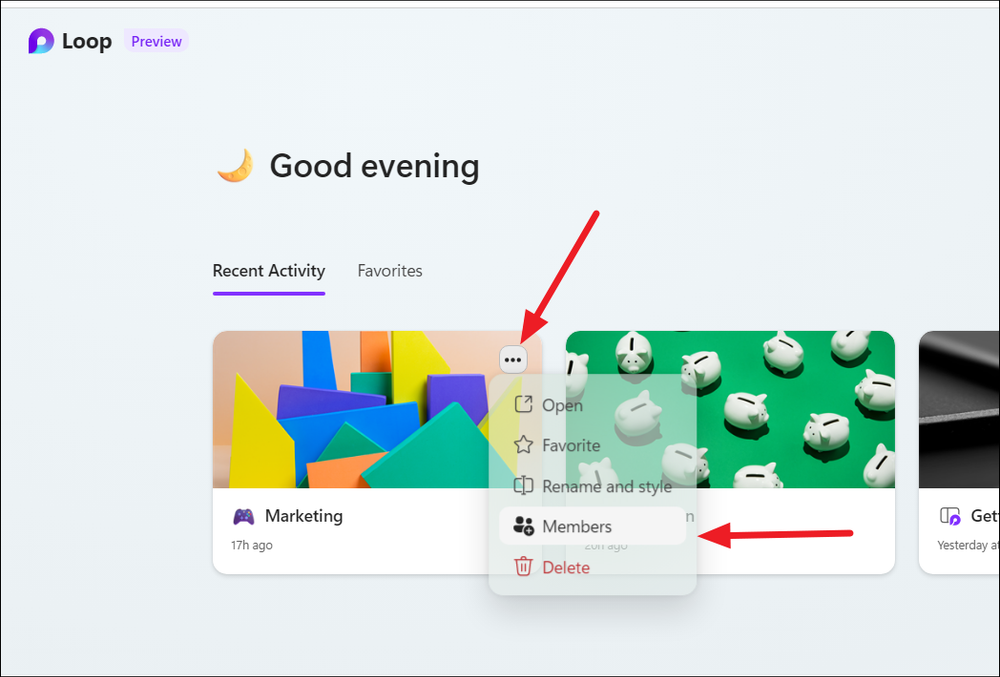Switch to the Favorites tab

tap(390, 271)
